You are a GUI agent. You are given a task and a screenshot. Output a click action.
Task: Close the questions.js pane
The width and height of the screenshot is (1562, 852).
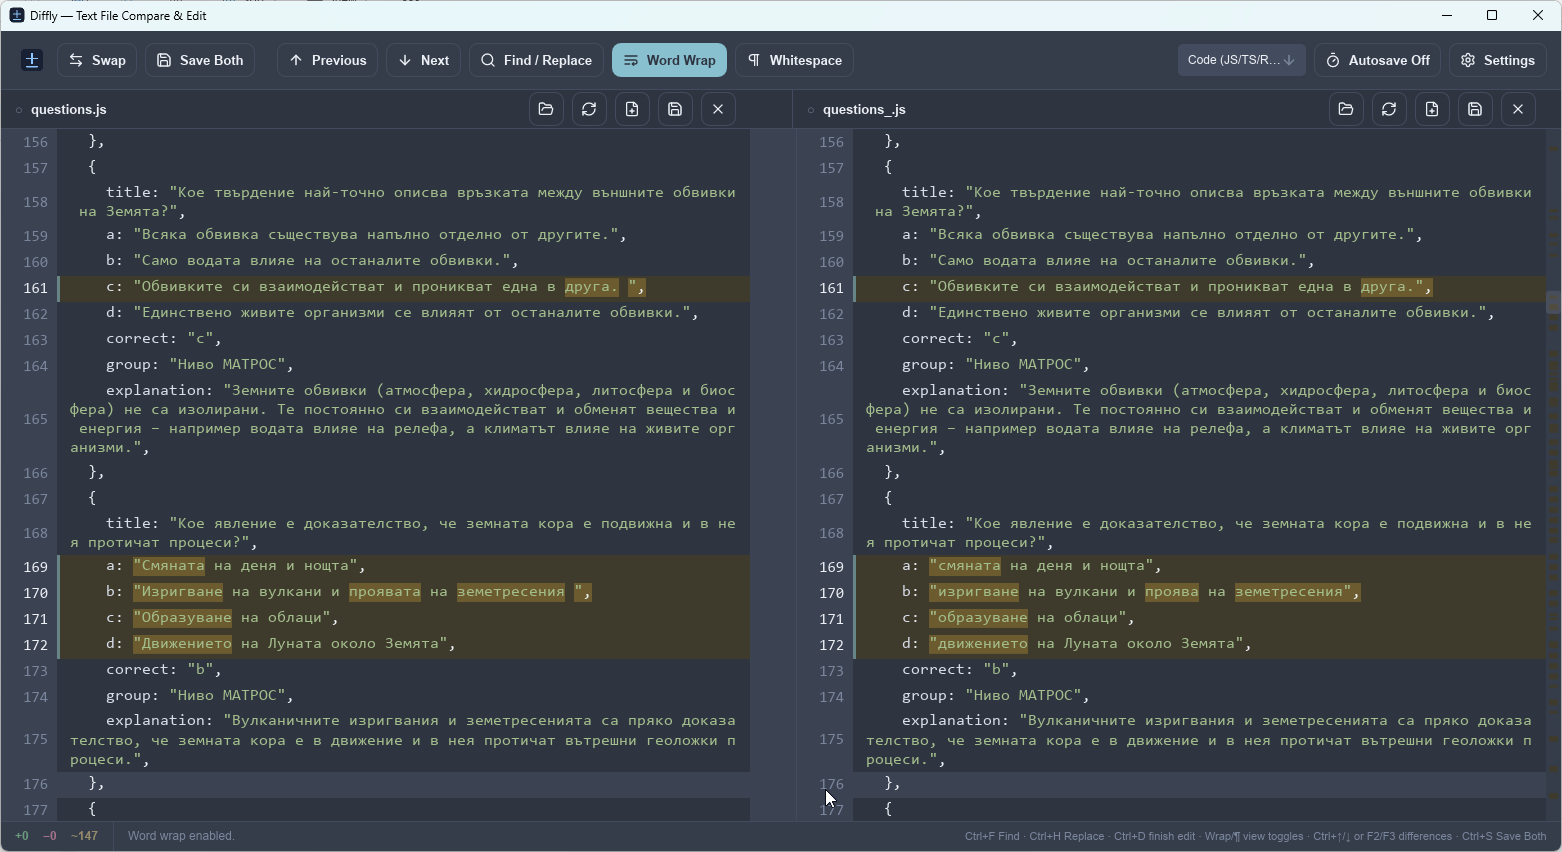coord(718,110)
